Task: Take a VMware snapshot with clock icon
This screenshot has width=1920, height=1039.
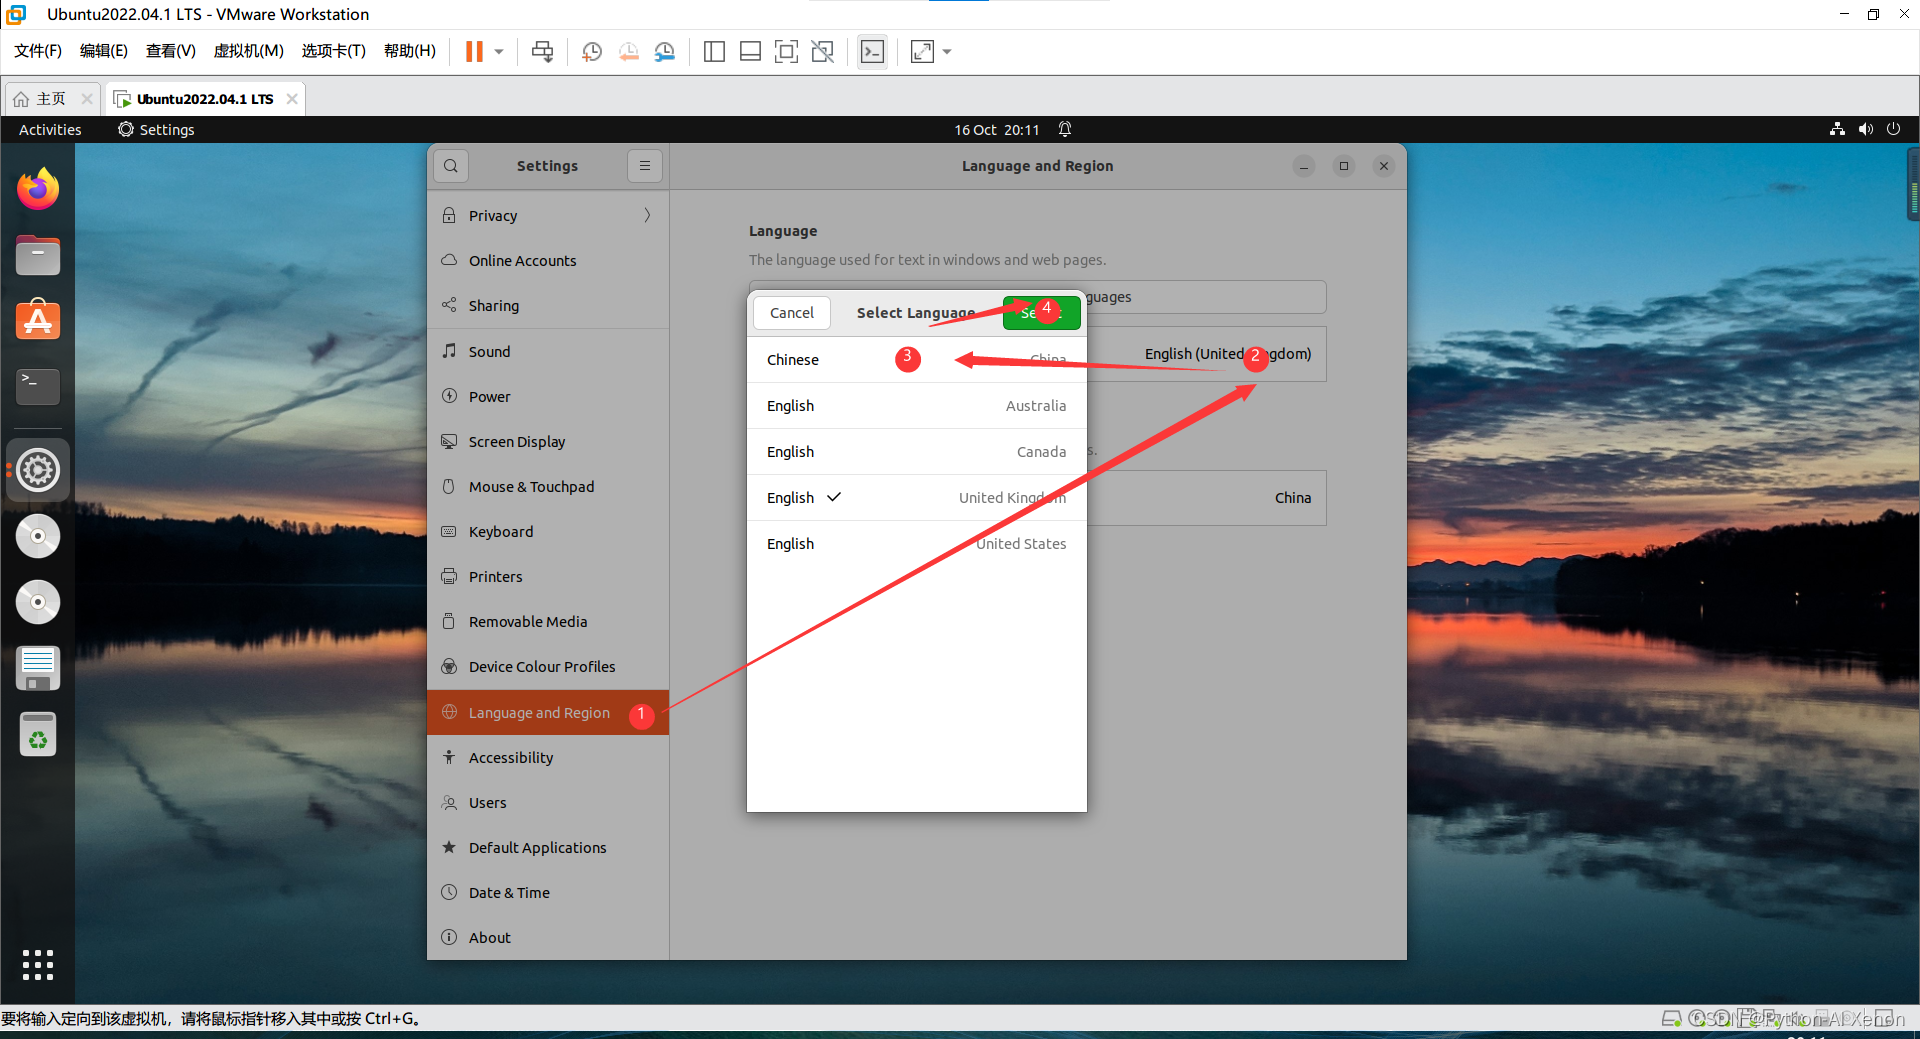Action: [x=592, y=51]
